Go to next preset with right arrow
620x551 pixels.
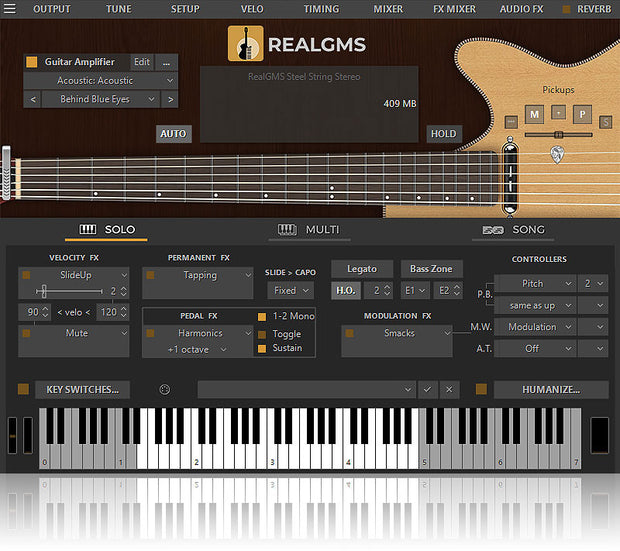coord(170,99)
